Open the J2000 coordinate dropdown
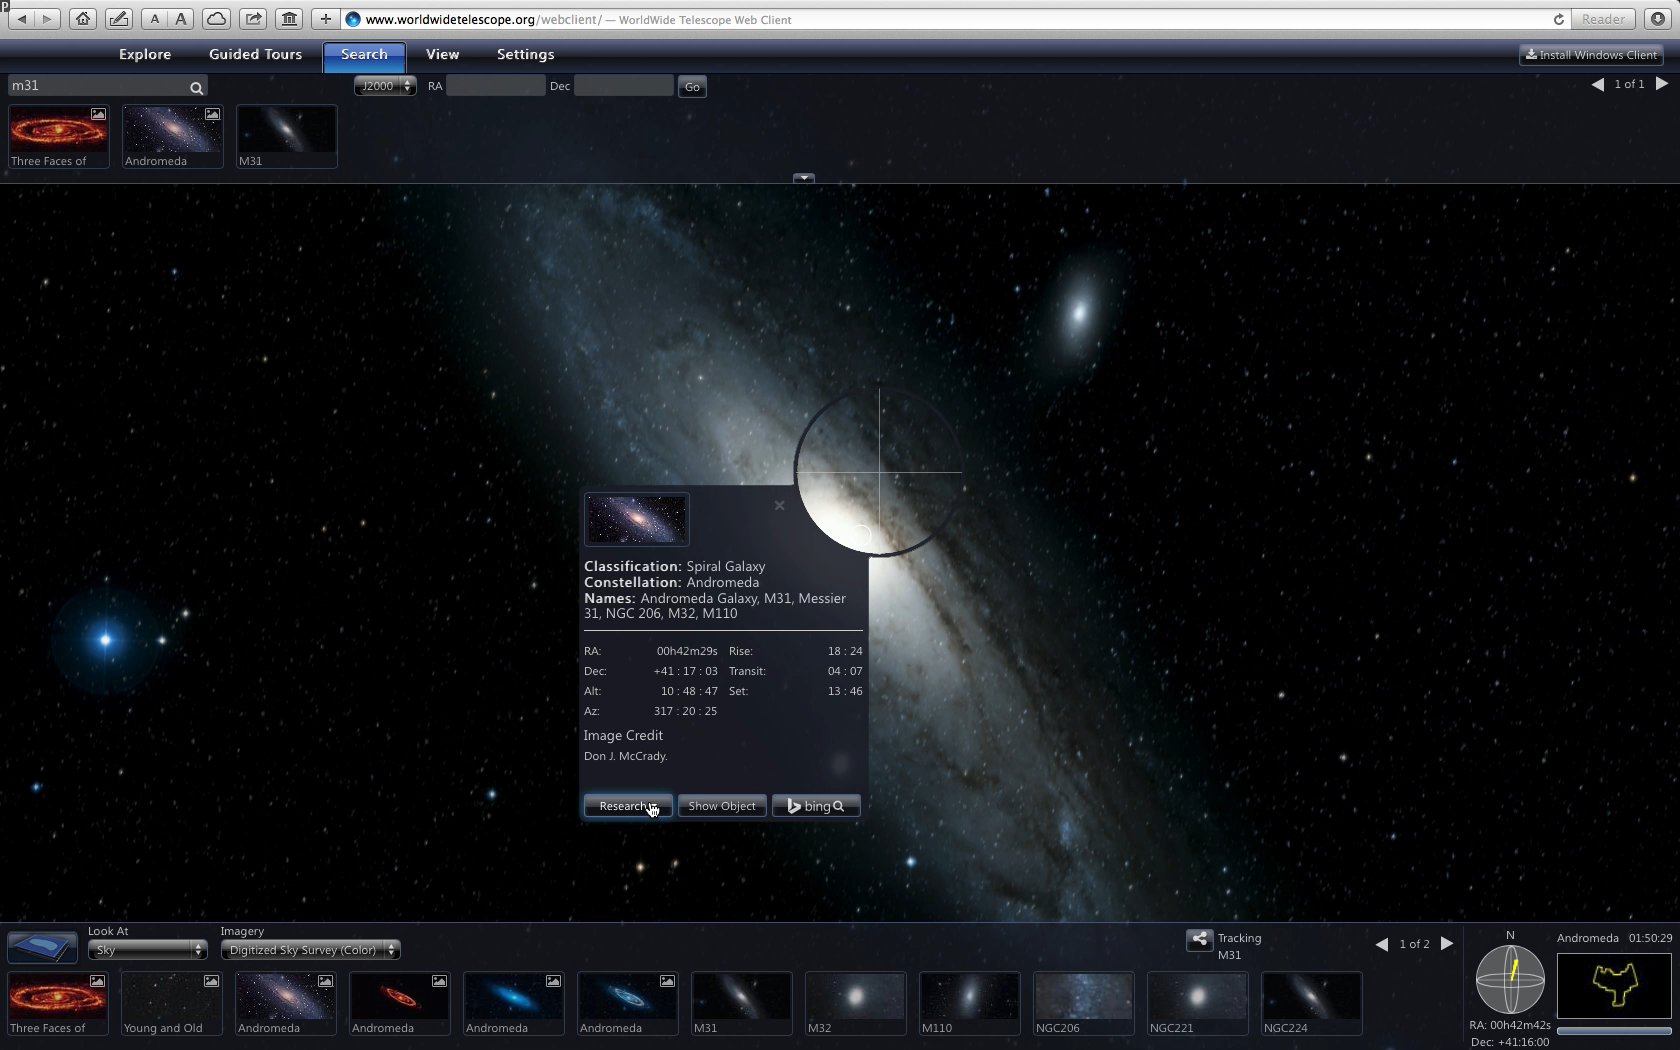This screenshot has height=1050, width=1680. [384, 87]
